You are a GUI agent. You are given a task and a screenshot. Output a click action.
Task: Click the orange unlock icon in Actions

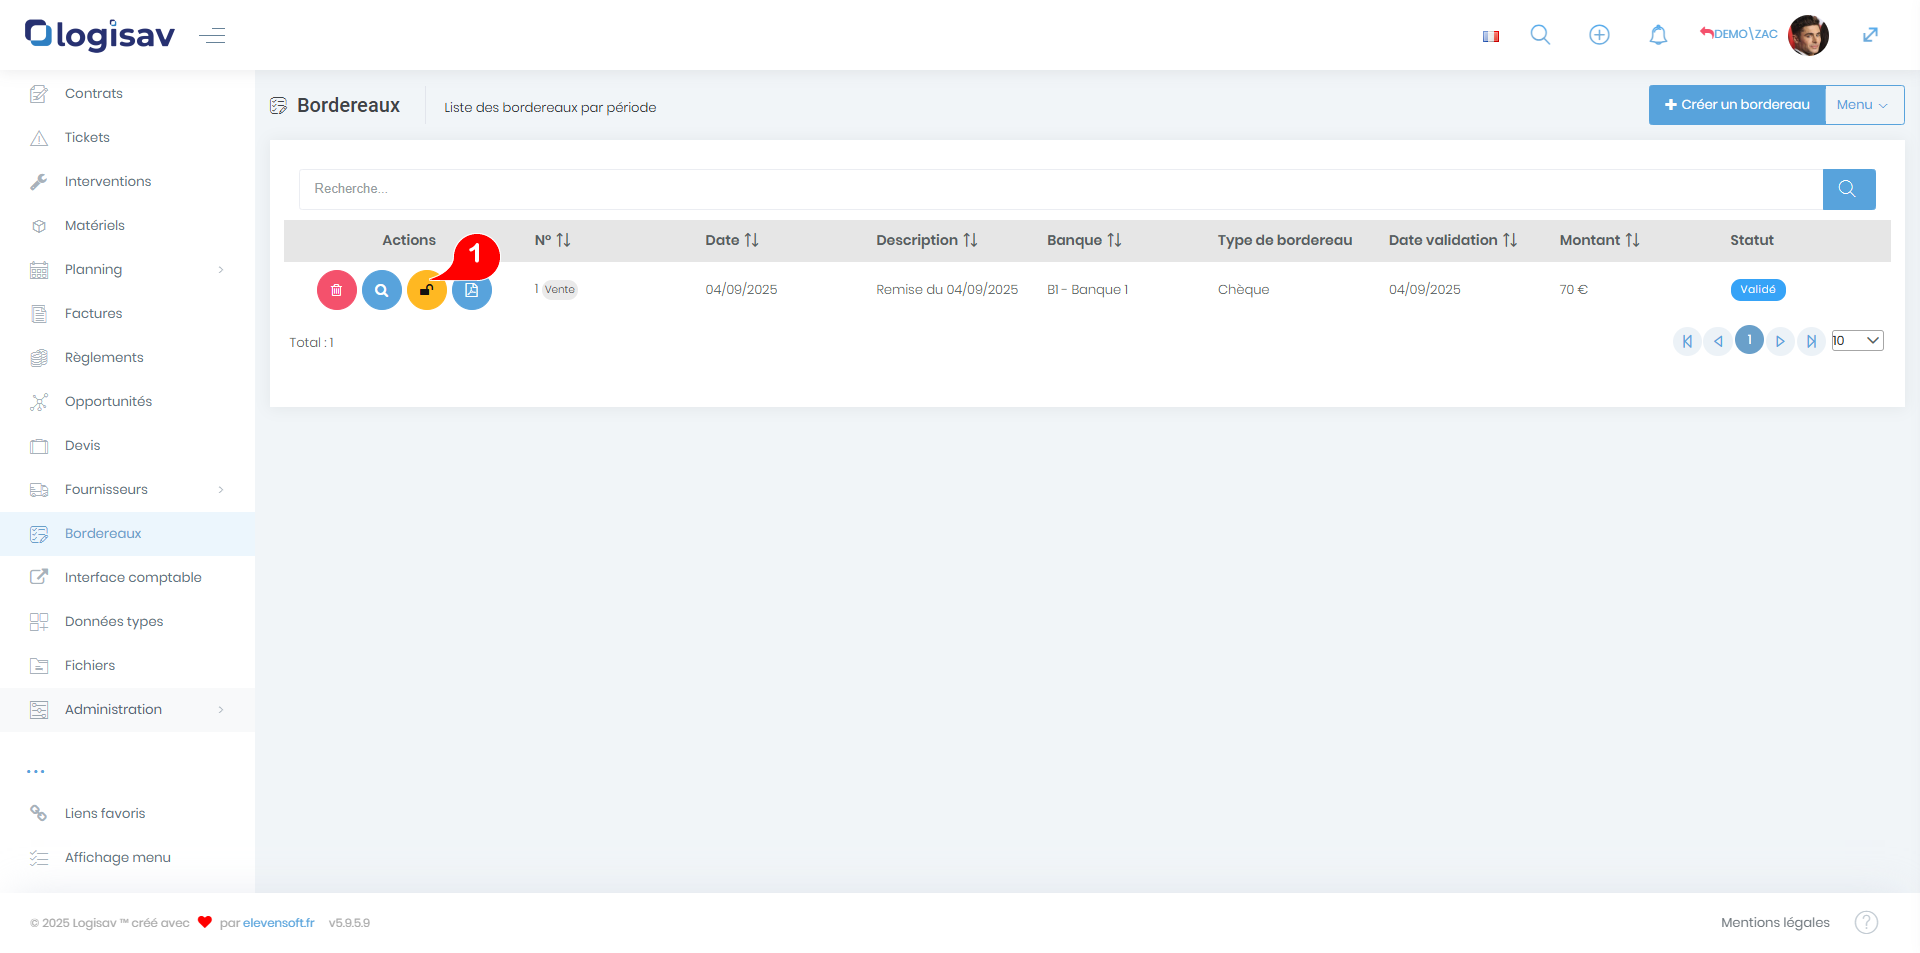tap(426, 291)
